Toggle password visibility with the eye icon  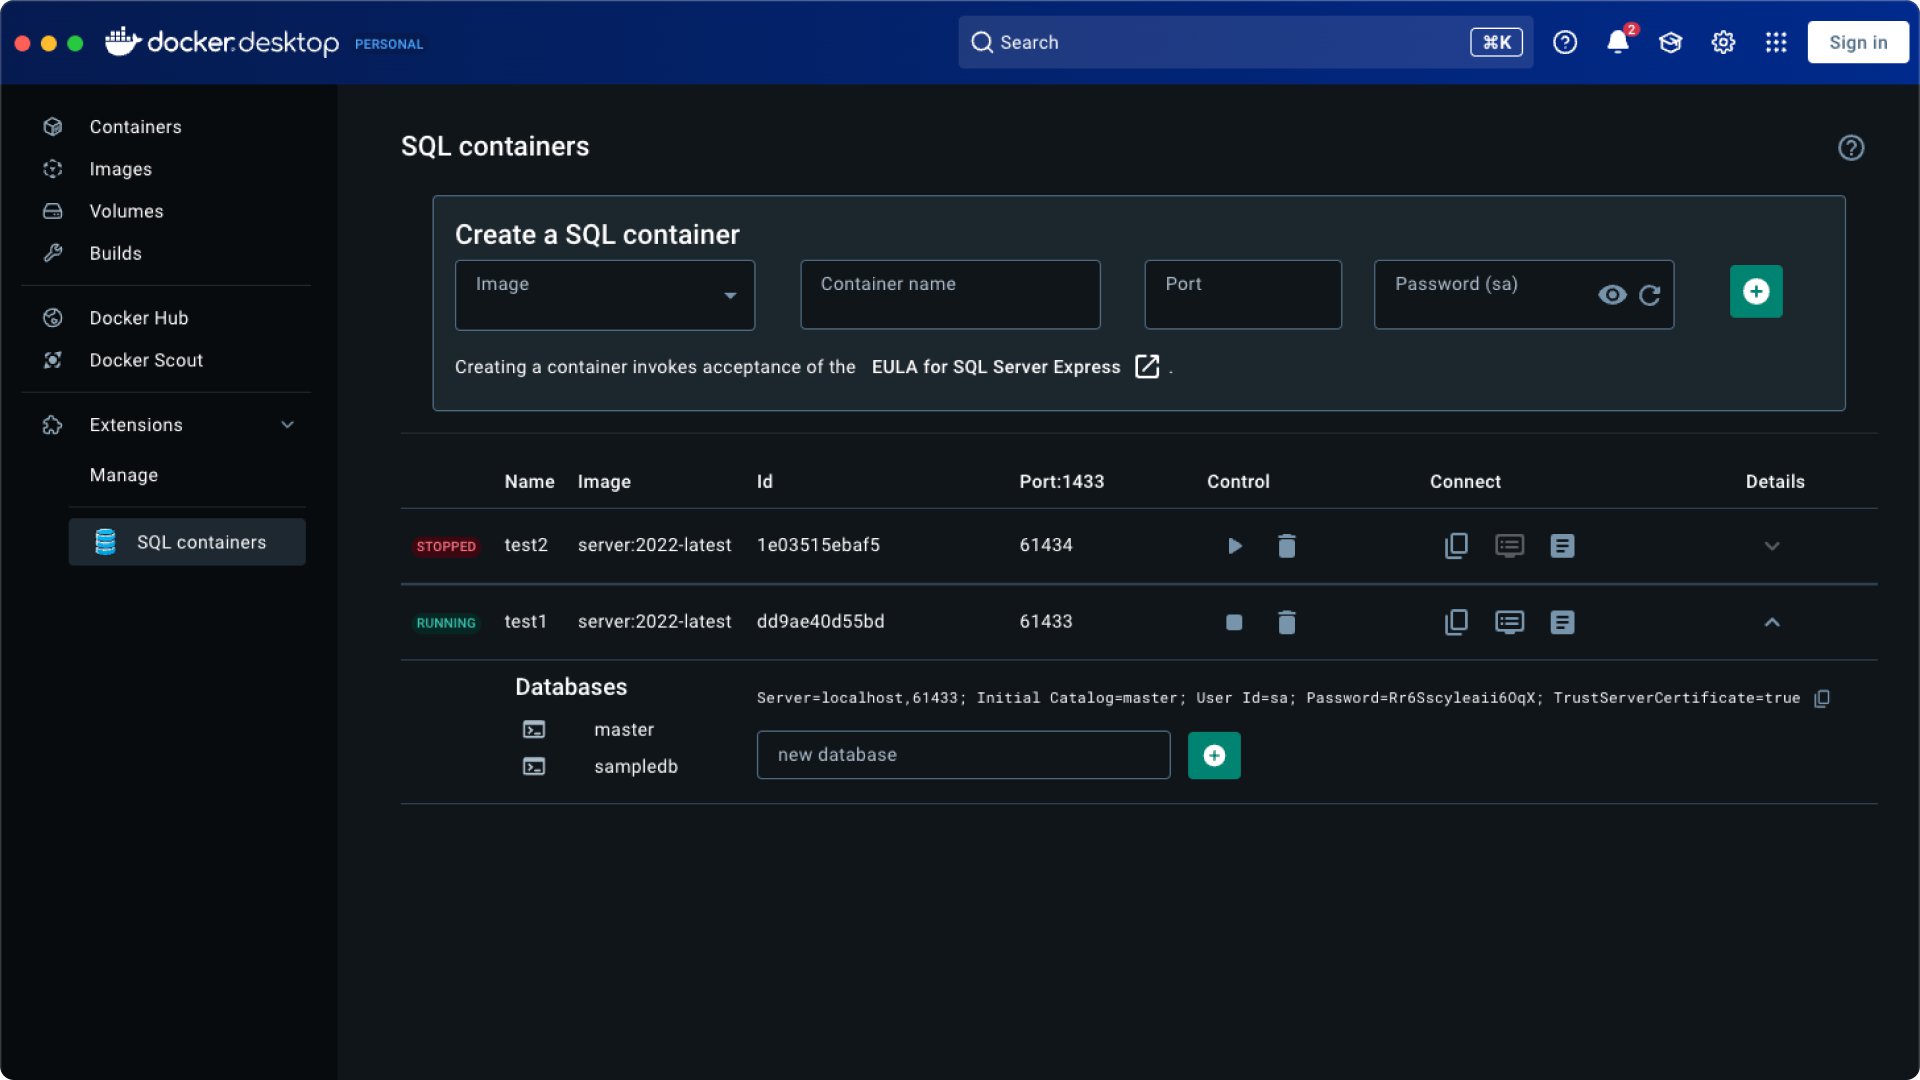(1611, 294)
